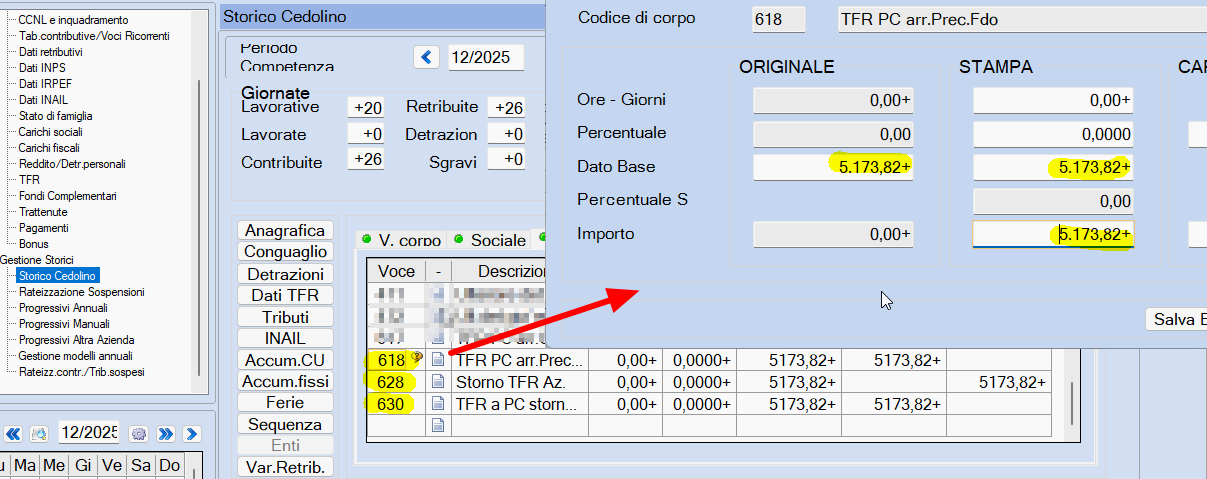
Task: Select Bonus in the tree
Action: (33, 244)
